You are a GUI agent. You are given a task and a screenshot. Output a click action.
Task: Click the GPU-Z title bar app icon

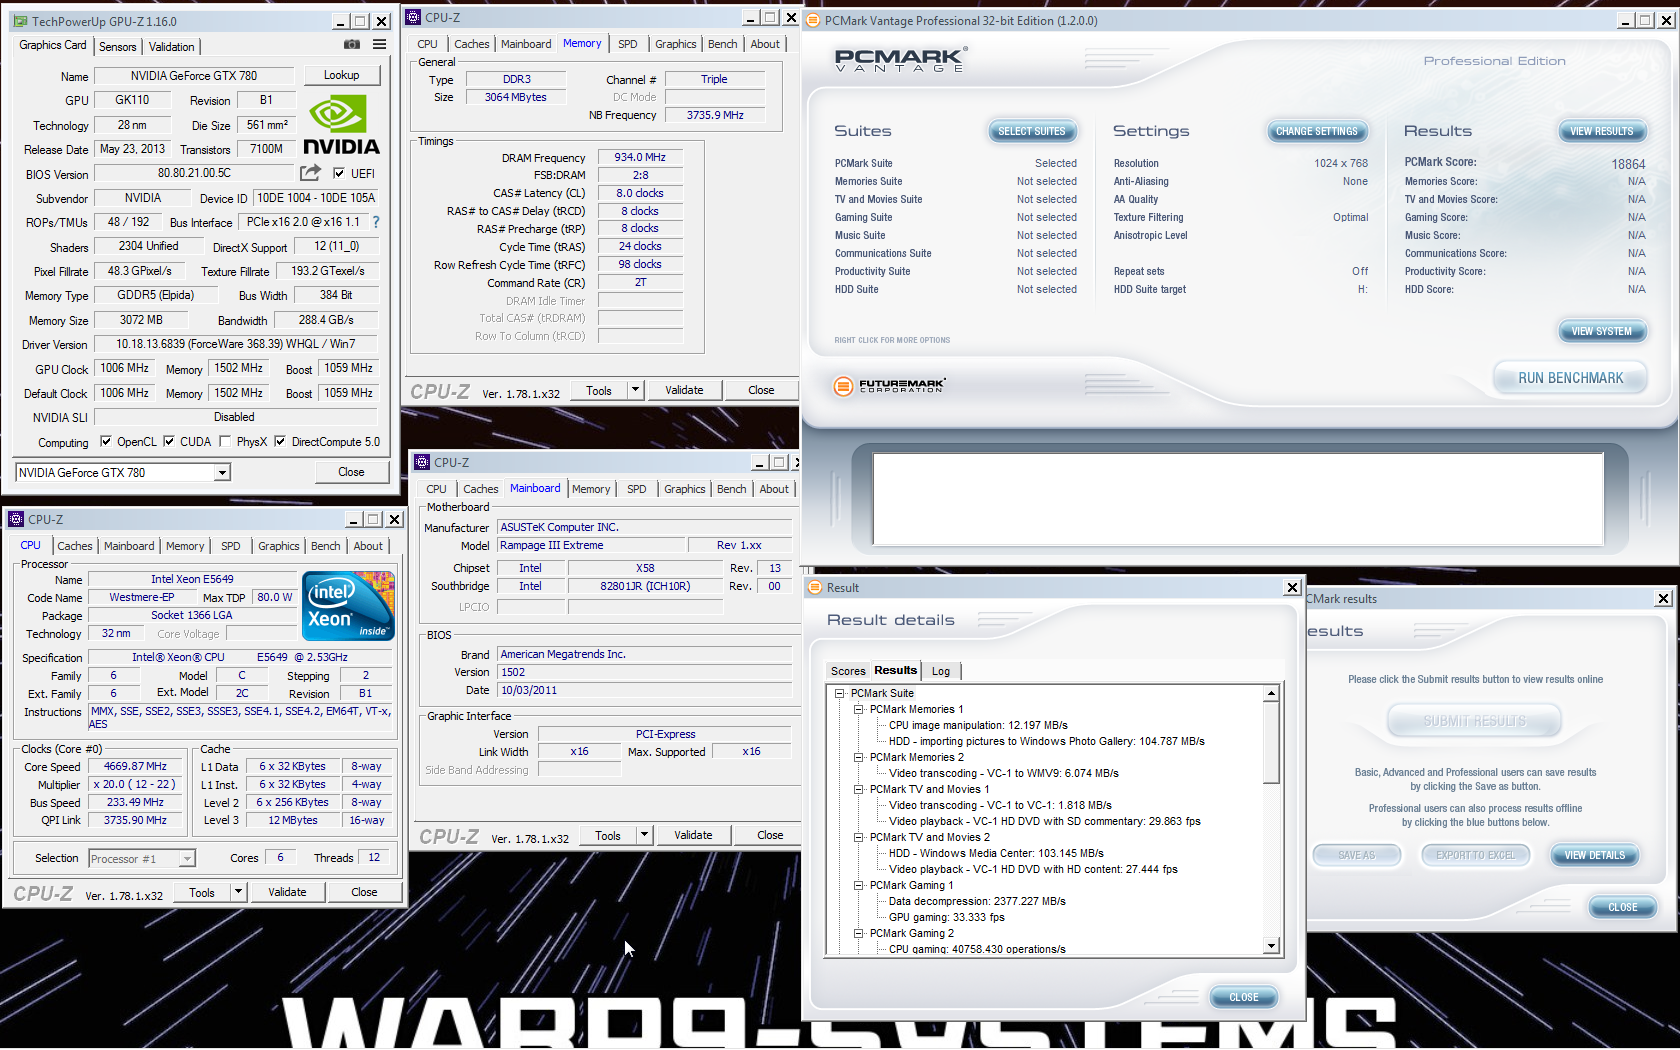point(19,21)
